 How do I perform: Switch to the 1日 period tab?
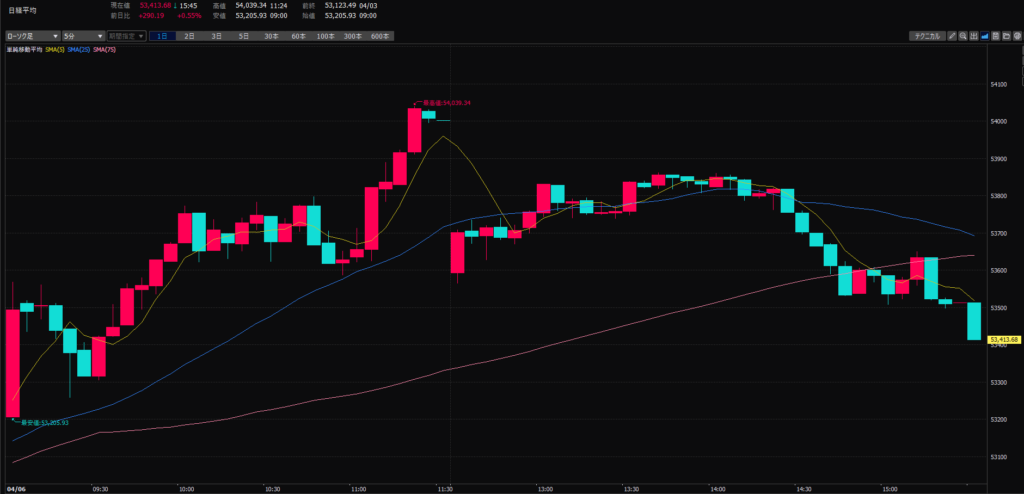tap(163, 36)
